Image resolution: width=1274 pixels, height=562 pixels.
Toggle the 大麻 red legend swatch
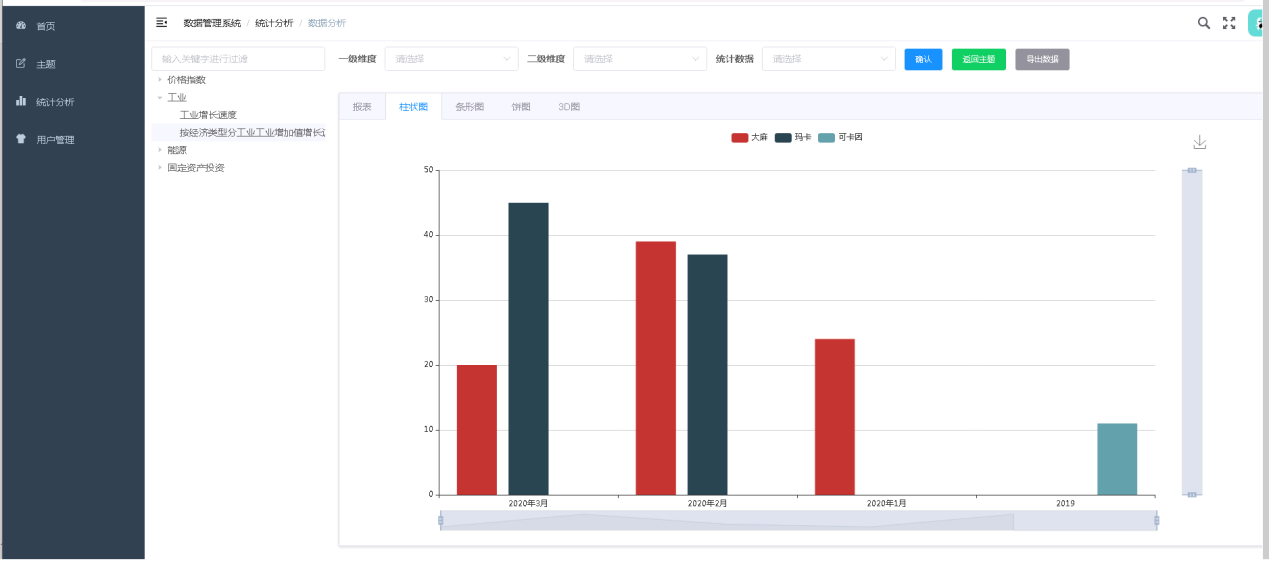tap(740, 137)
